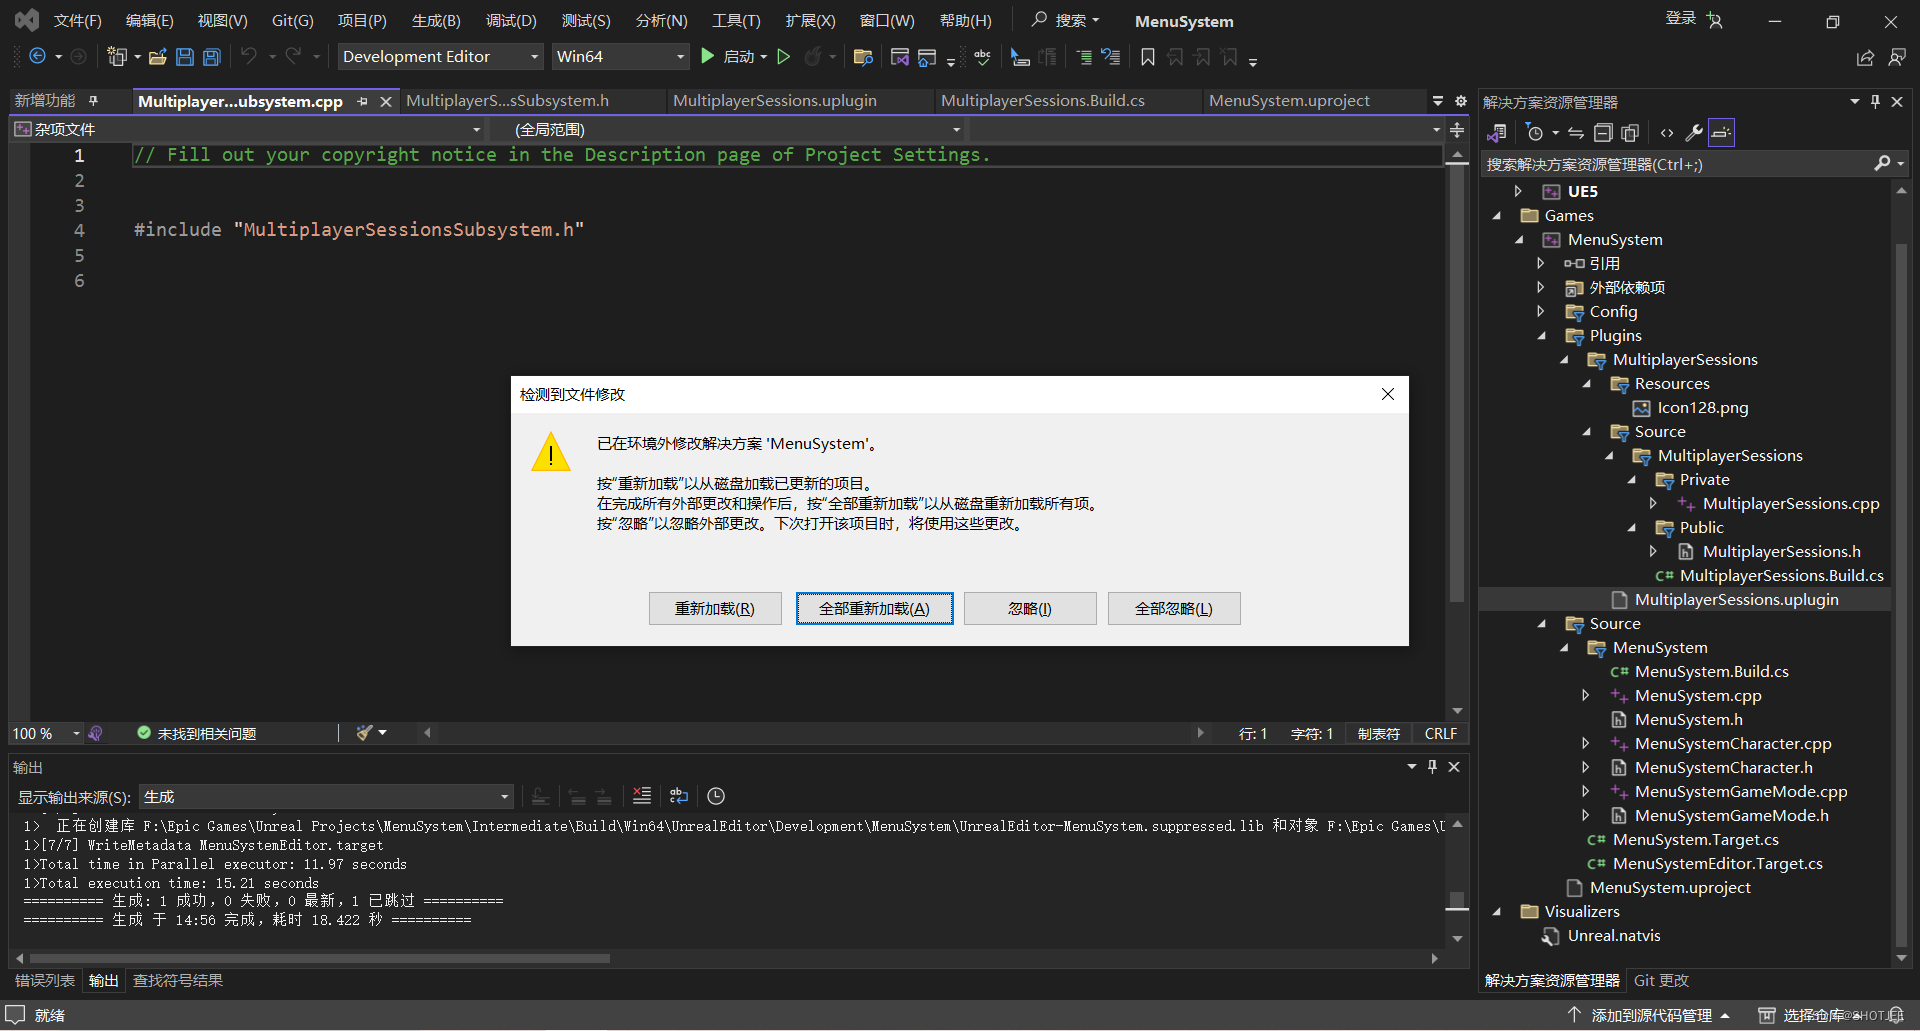This screenshot has width=1920, height=1031.
Task: Toggle preview selected items icon
Action: (1721, 133)
